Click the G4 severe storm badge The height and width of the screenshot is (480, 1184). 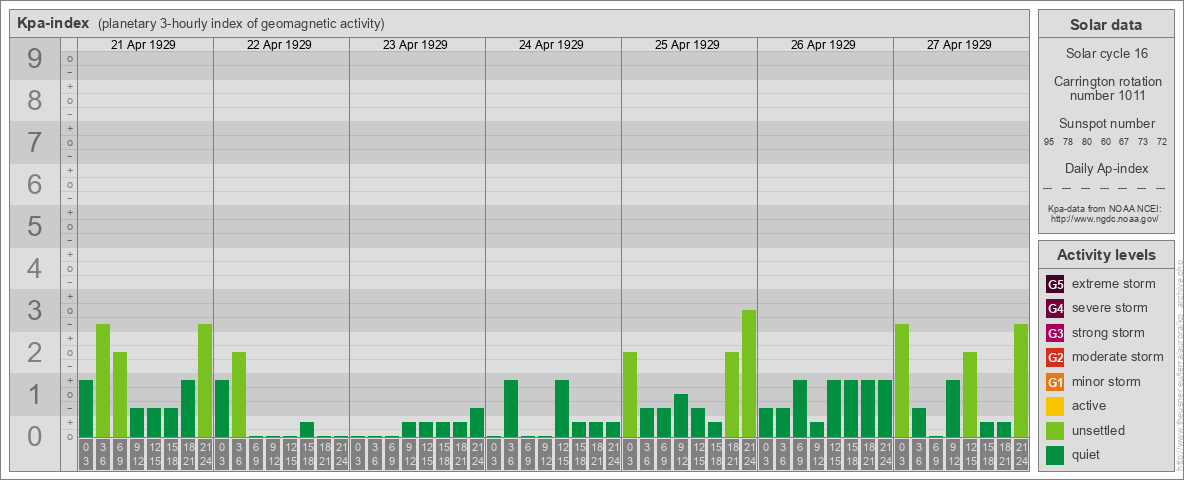point(1055,308)
